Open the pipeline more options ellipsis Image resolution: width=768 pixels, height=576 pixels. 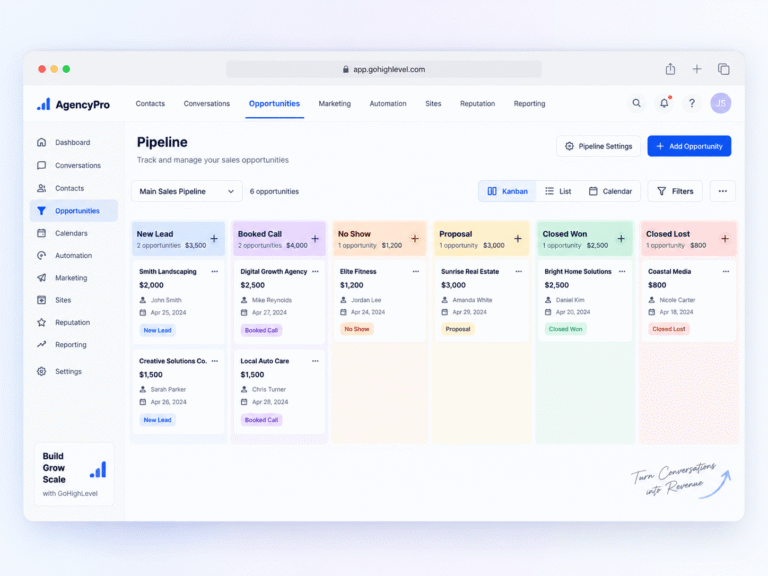pyautogui.click(x=722, y=191)
